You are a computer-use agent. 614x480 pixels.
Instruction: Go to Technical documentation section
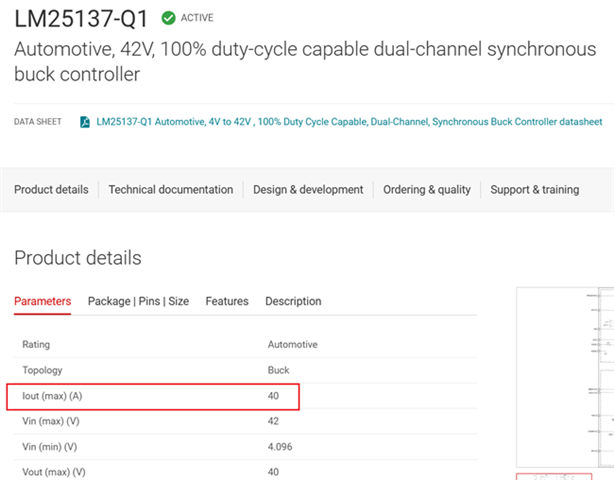tap(171, 189)
